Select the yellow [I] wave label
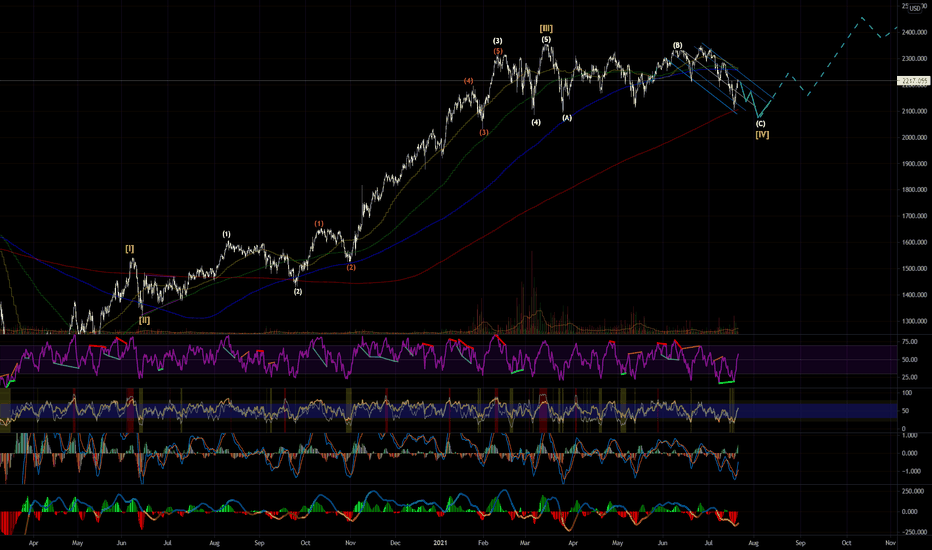 (x=130, y=249)
